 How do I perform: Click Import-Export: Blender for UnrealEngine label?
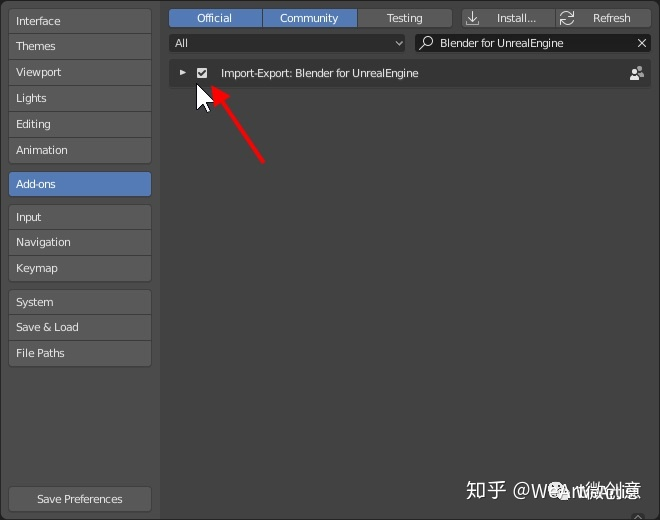319,73
